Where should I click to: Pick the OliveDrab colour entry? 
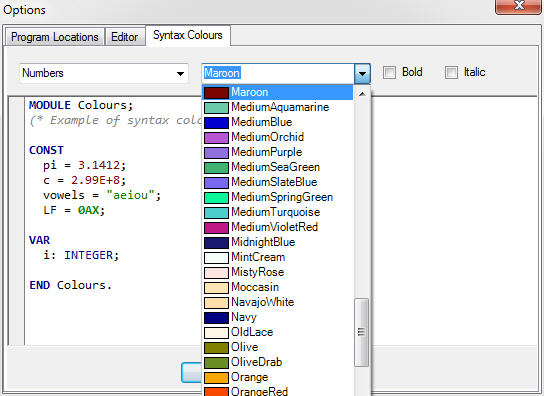click(278, 362)
